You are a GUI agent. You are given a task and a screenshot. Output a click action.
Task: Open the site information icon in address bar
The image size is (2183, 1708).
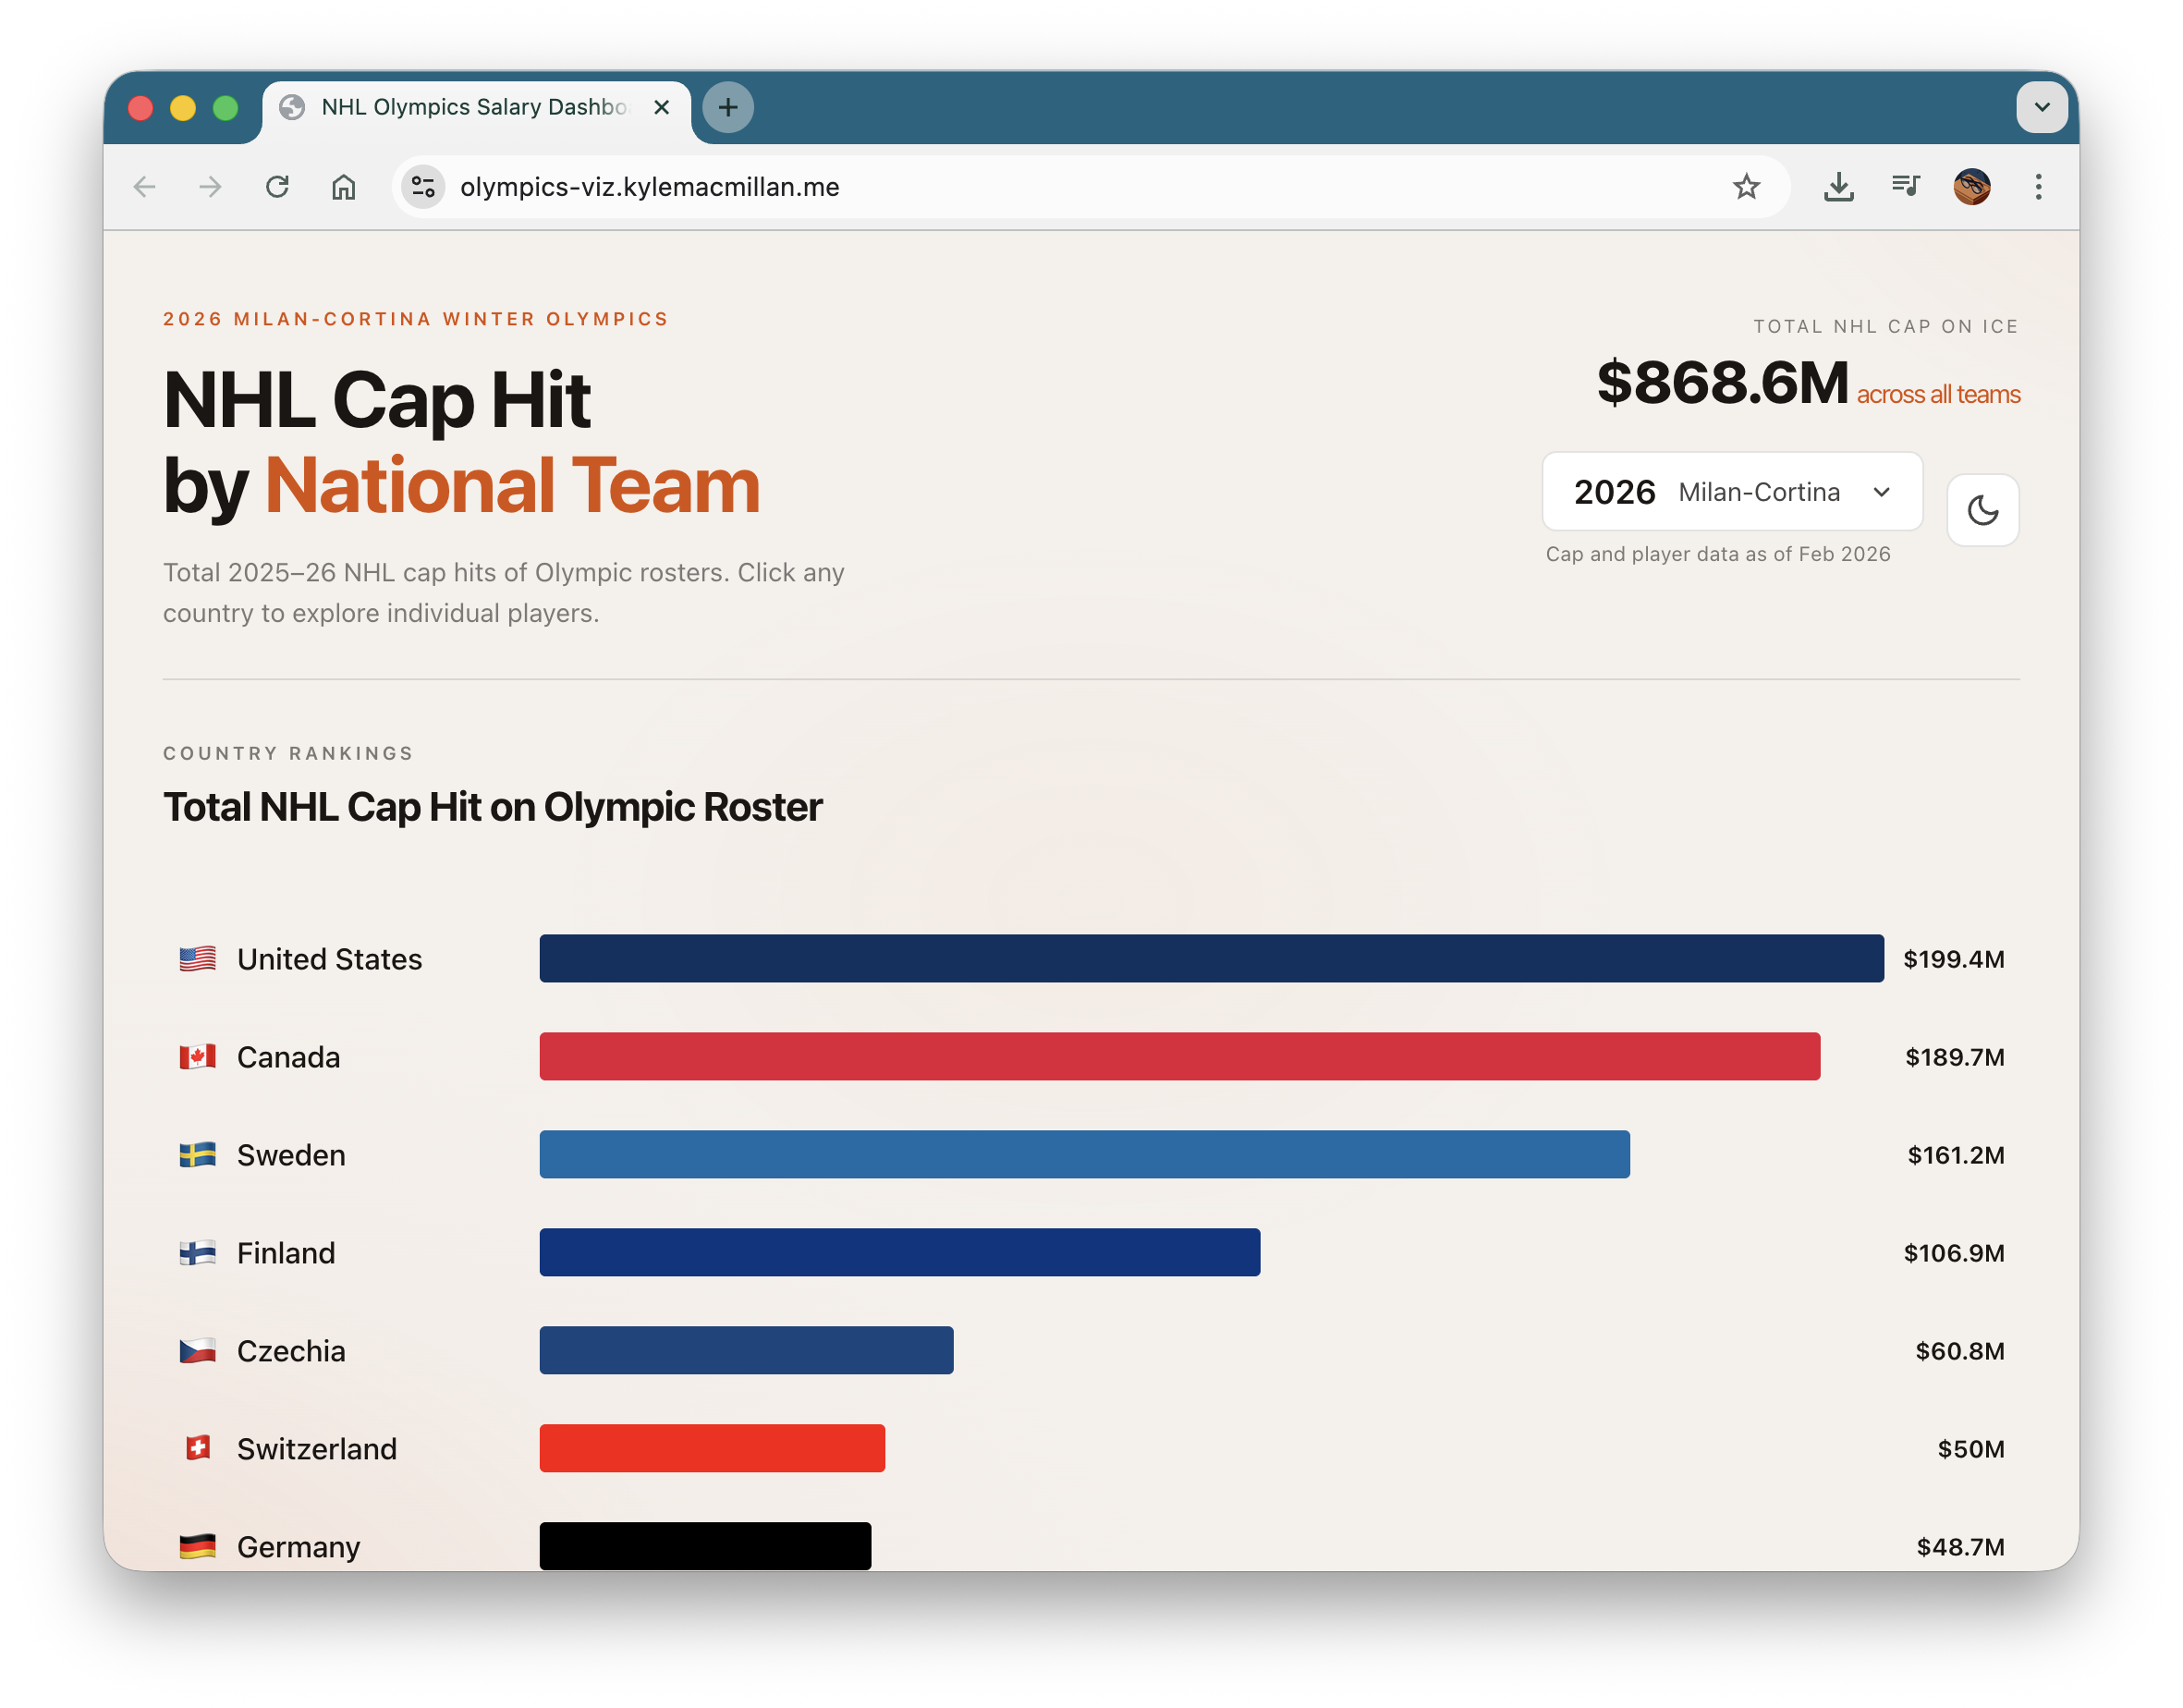pyautogui.click(x=422, y=186)
